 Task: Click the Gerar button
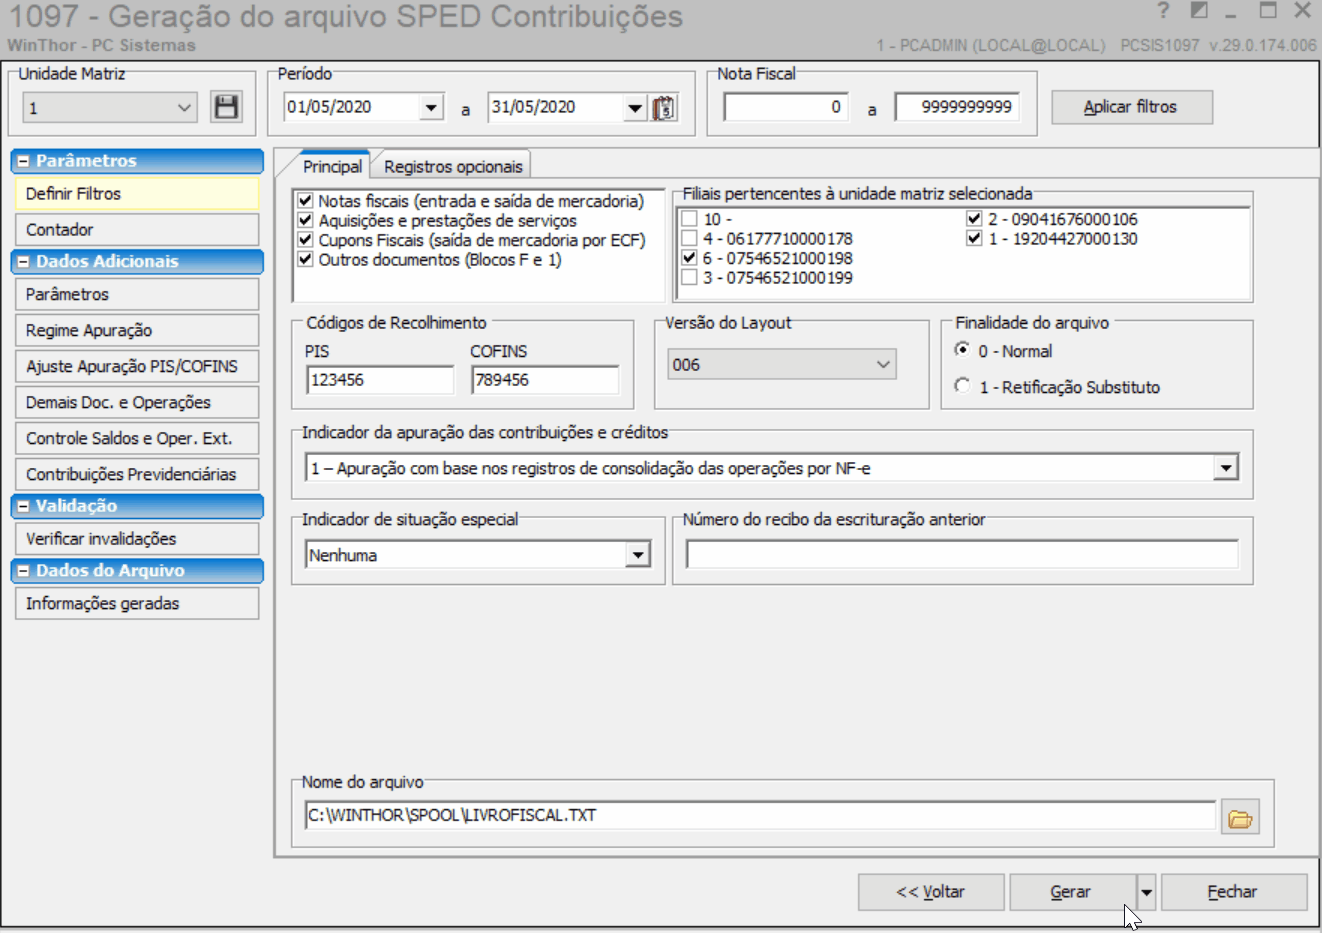pos(1072,892)
